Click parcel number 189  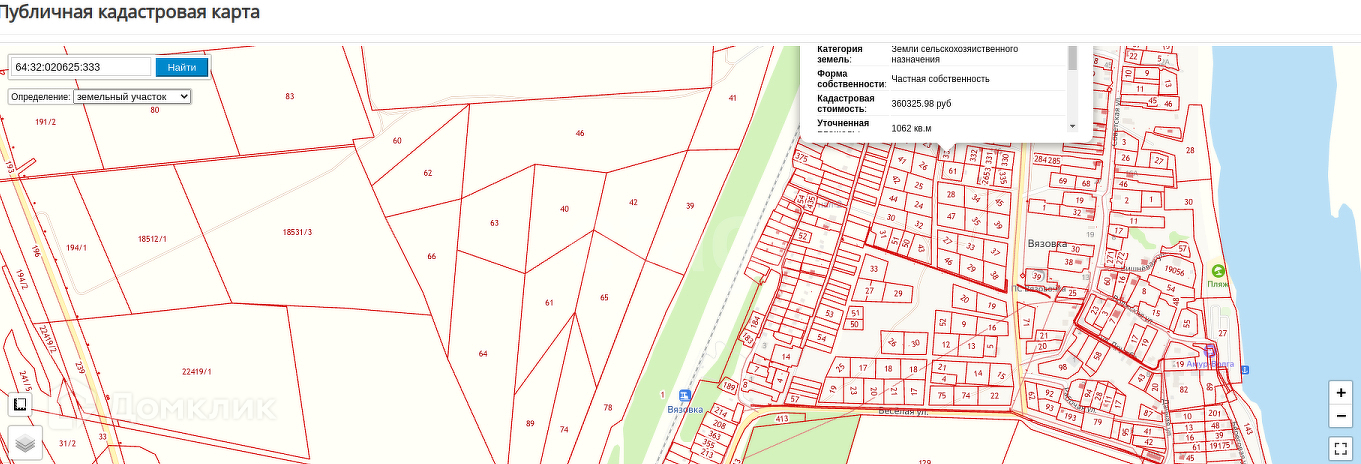click(730, 387)
